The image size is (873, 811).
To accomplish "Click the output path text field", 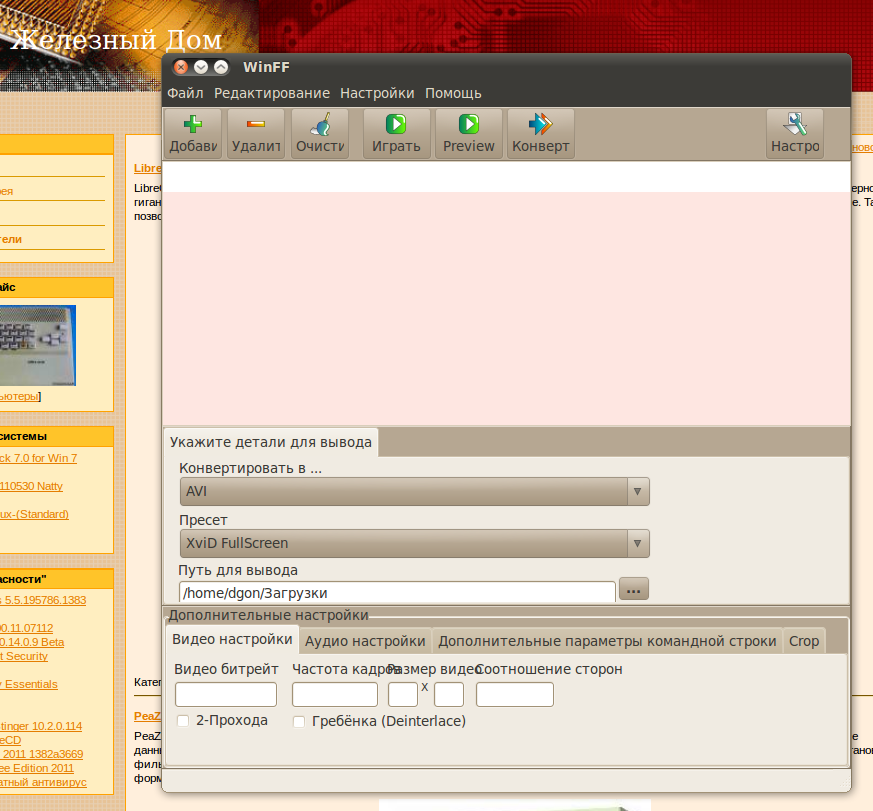I will [x=396, y=593].
